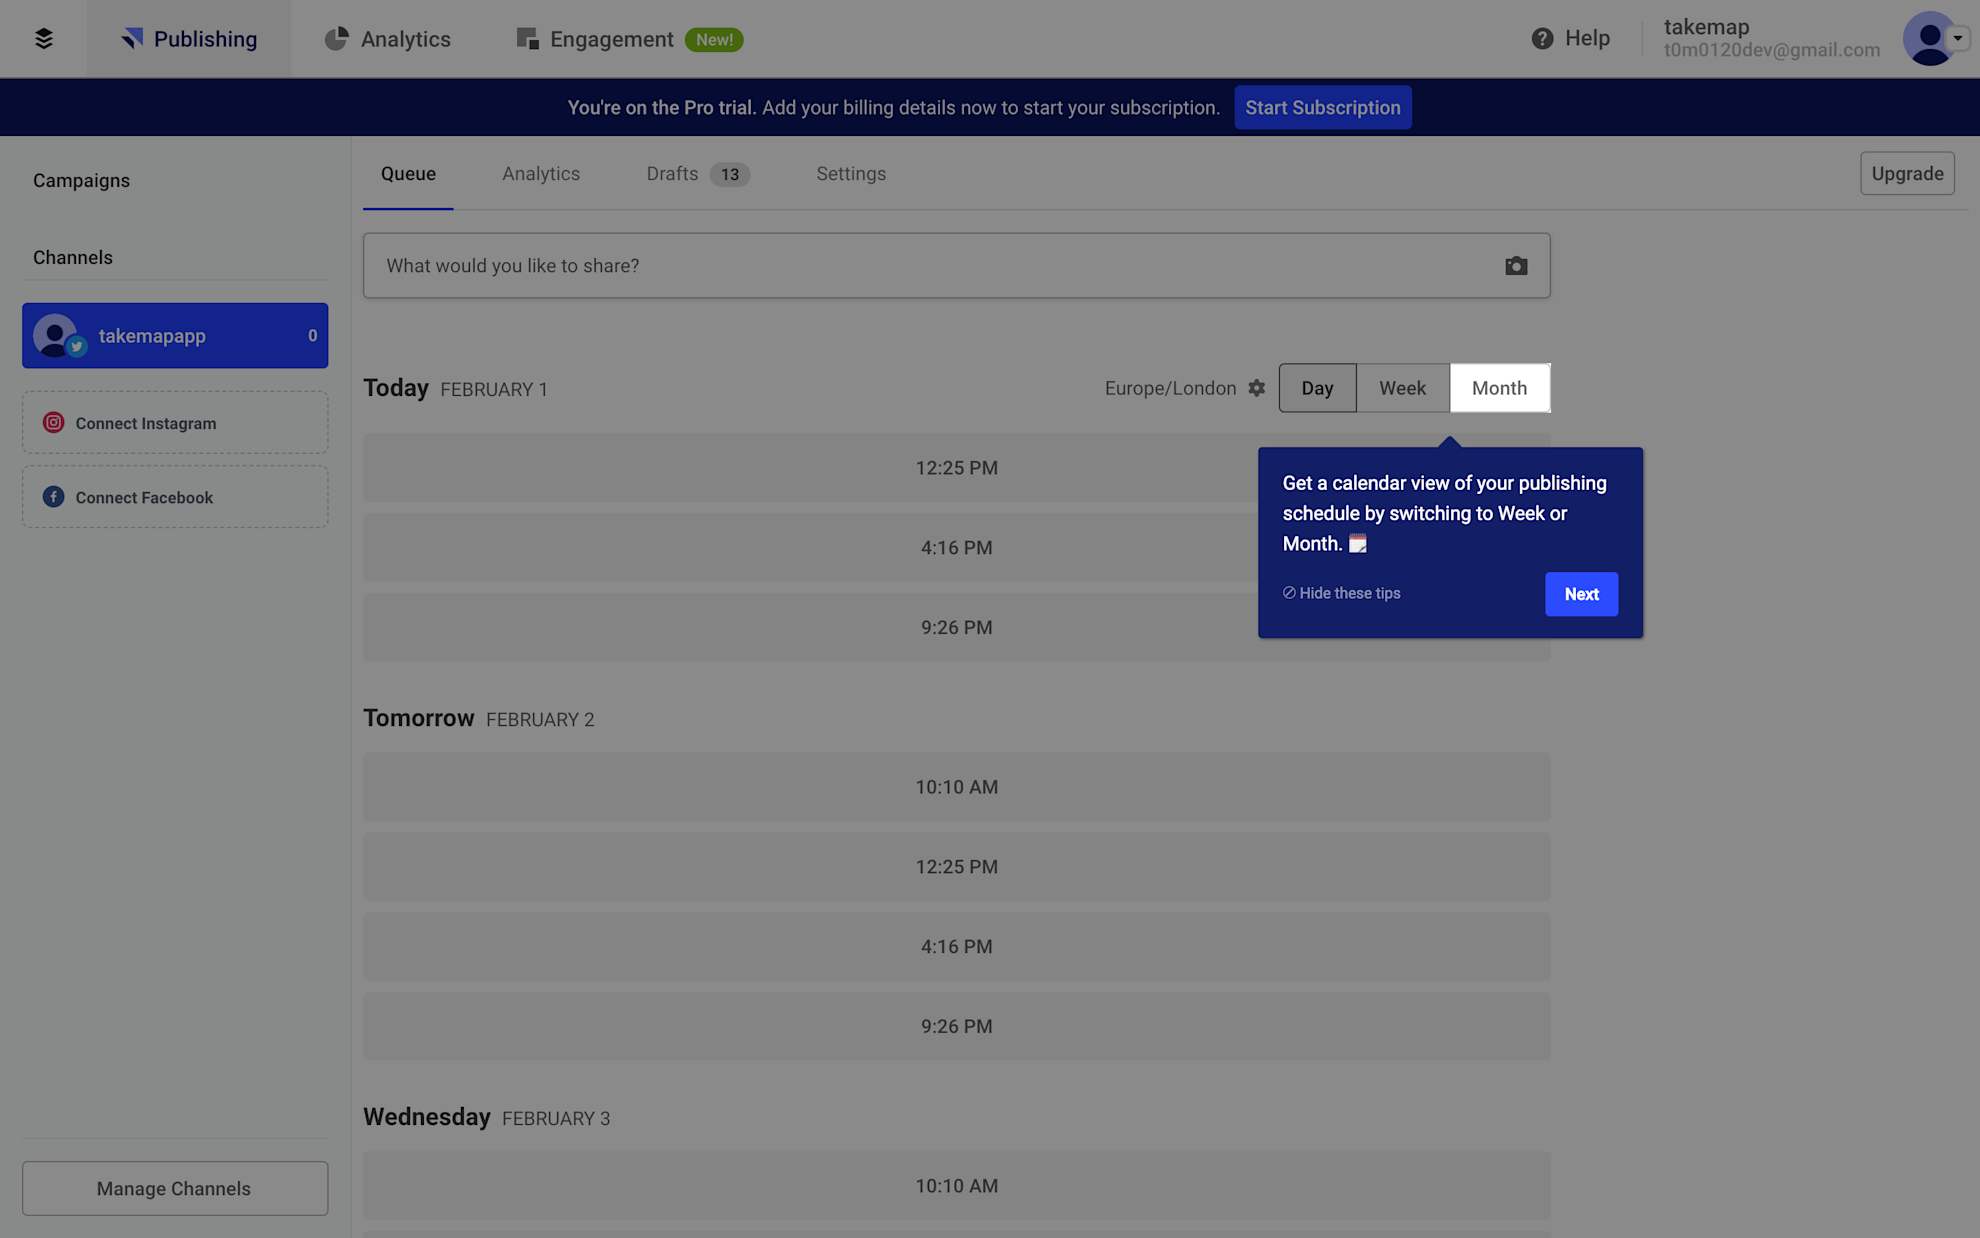Click the green New! badge
This screenshot has width=1980, height=1238.
714,40
